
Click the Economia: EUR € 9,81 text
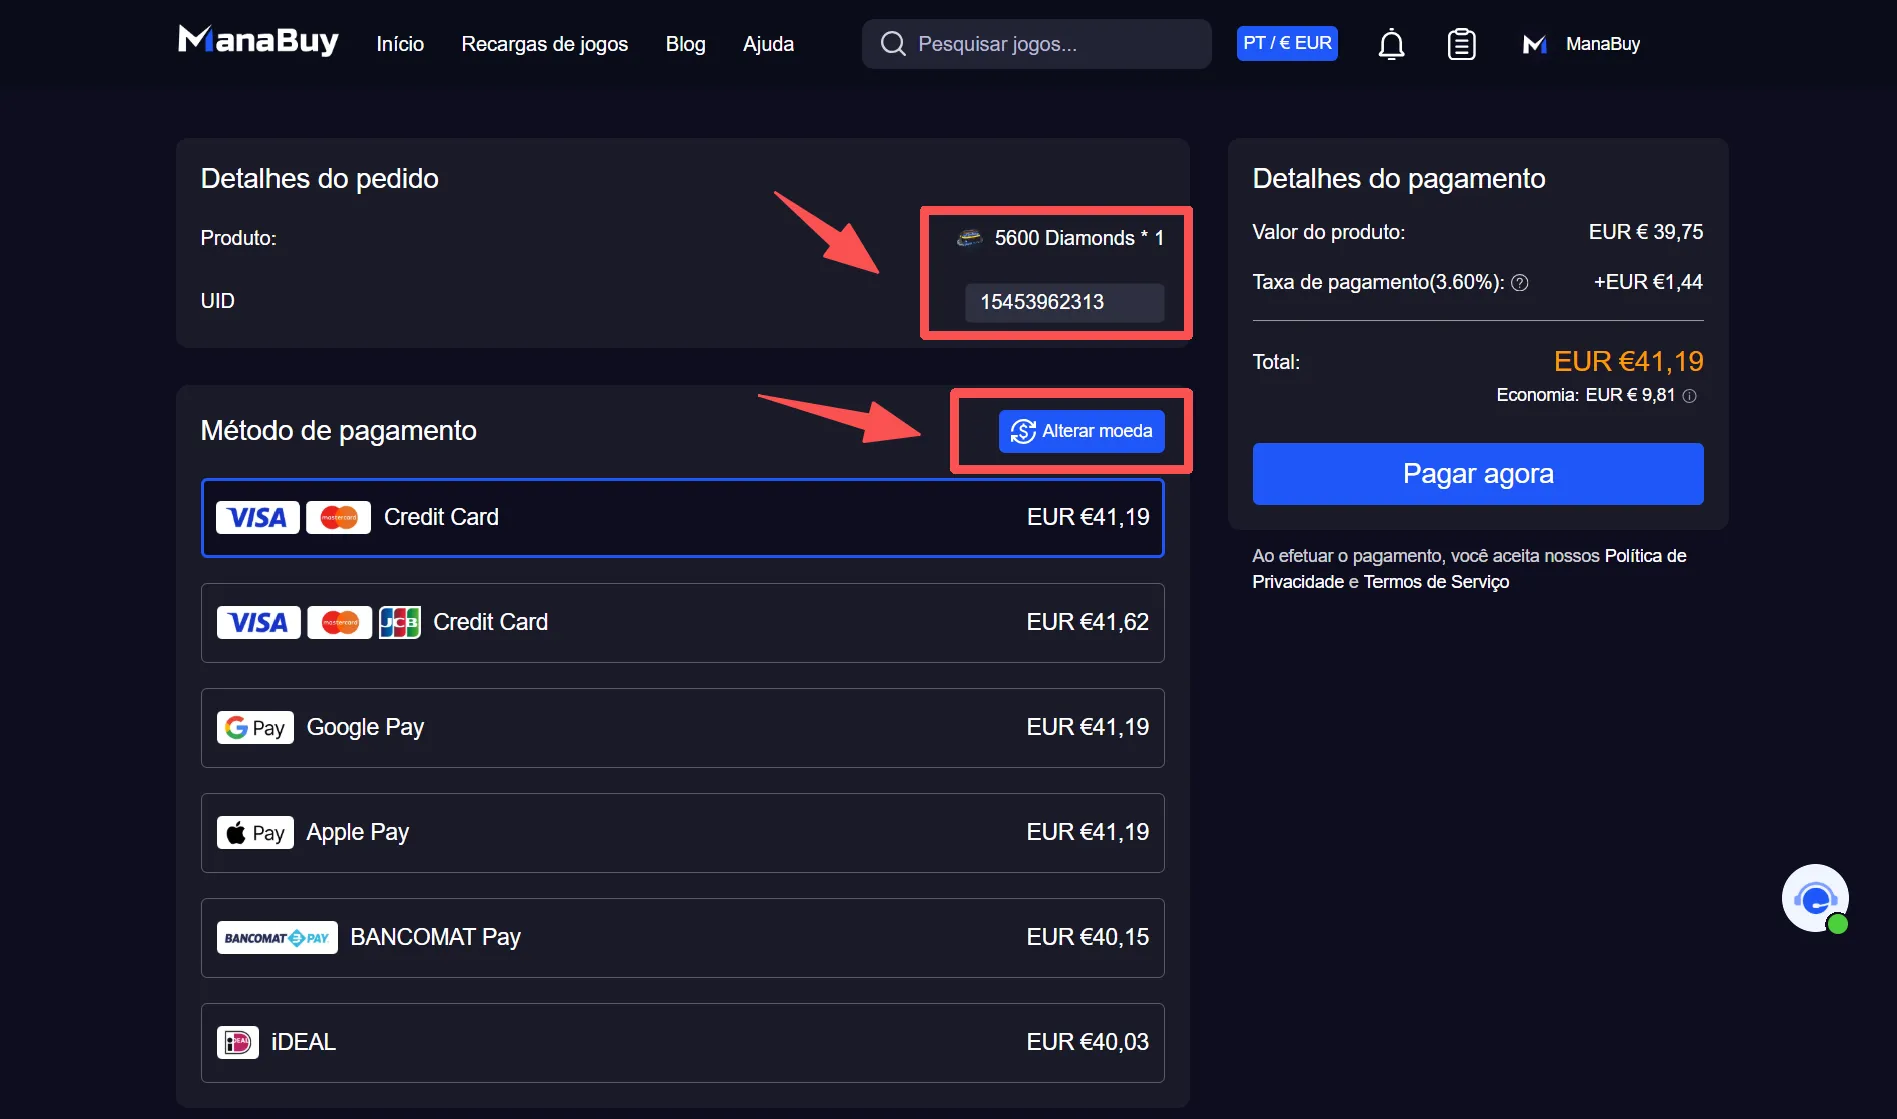click(x=1585, y=395)
